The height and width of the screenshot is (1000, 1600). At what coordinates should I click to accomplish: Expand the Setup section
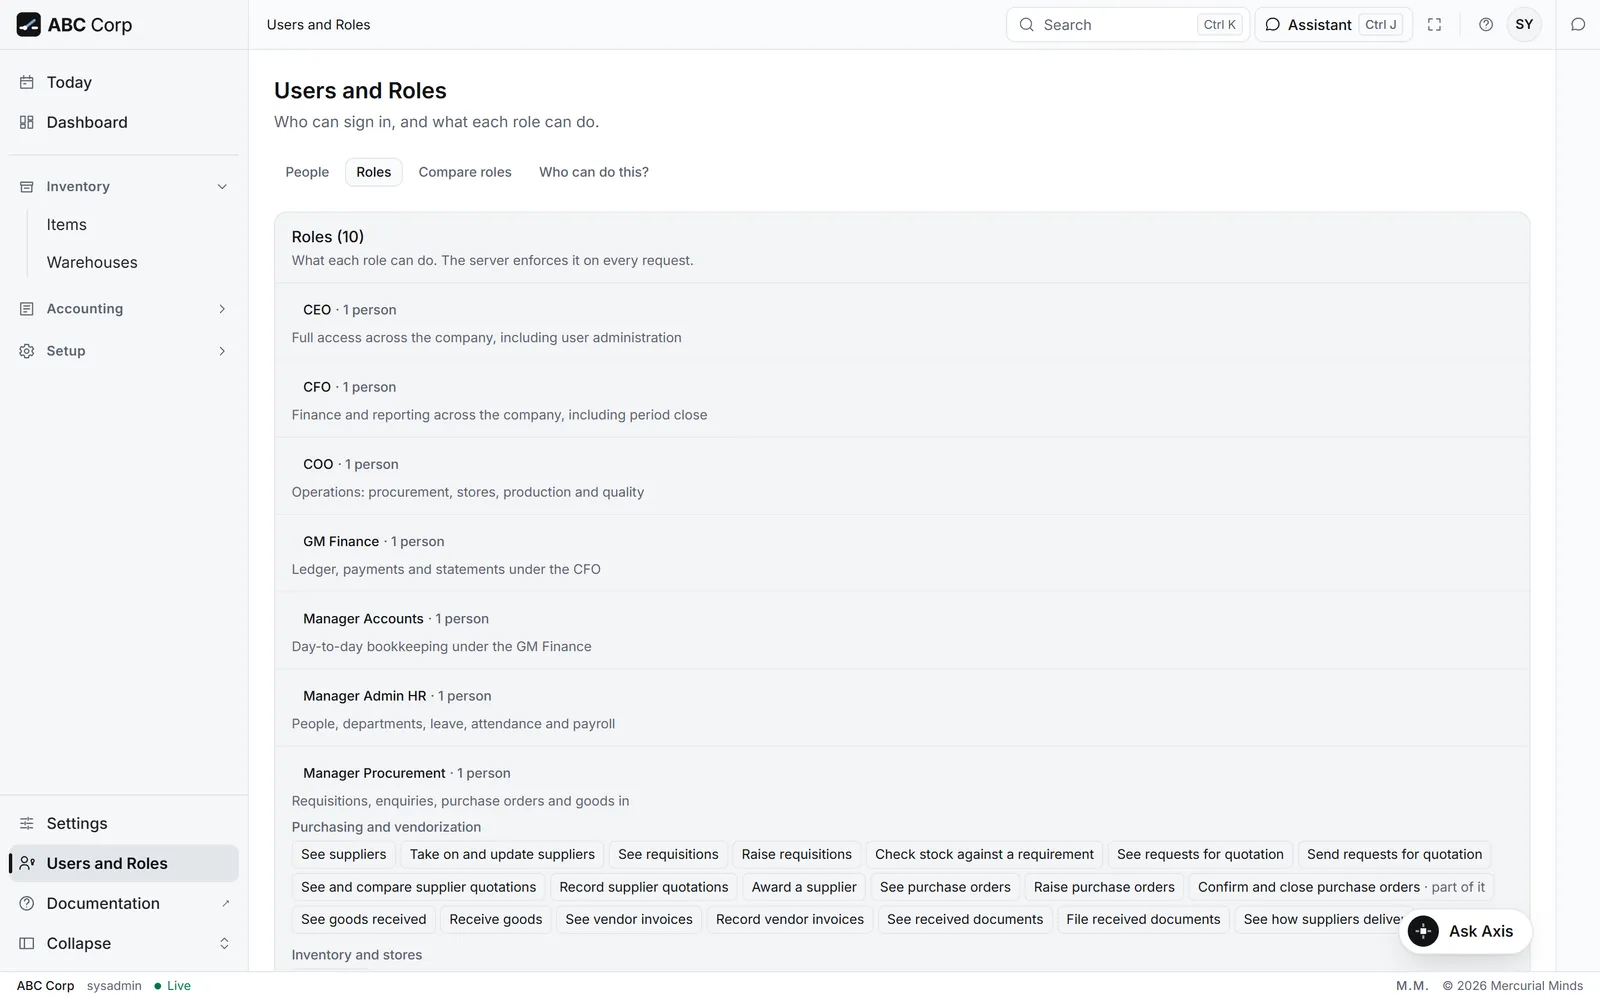coord(124,351)
